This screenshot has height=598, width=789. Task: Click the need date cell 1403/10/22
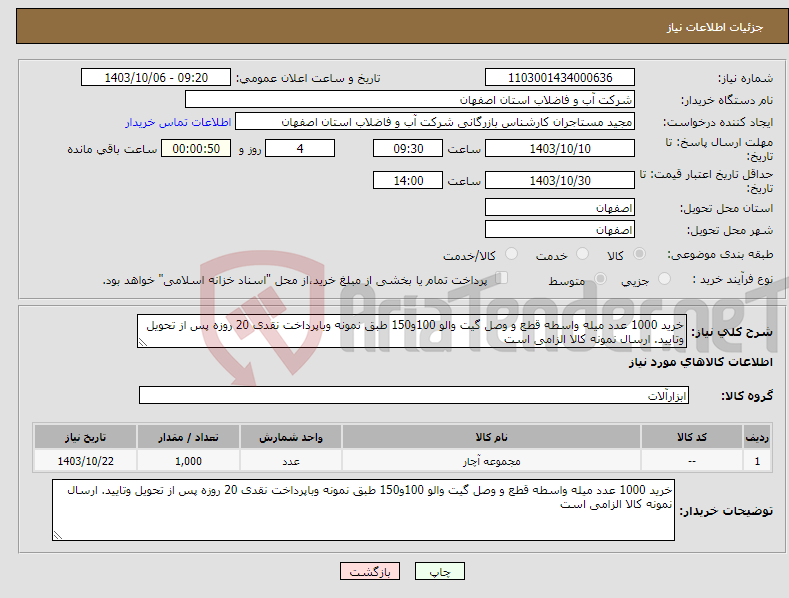[x=86, y=461]
